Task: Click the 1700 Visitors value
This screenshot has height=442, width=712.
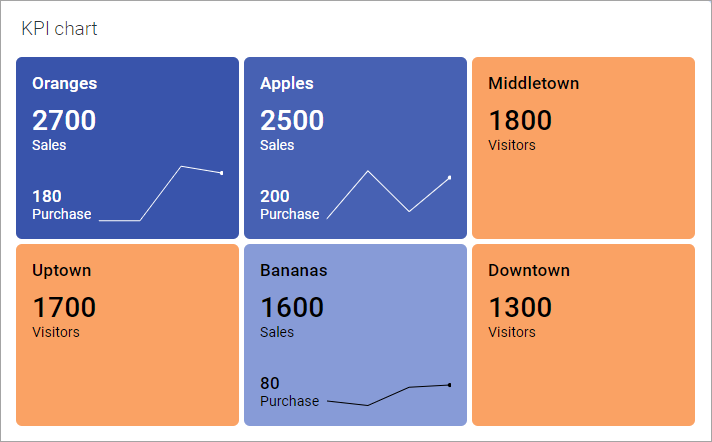Action: 64,307
